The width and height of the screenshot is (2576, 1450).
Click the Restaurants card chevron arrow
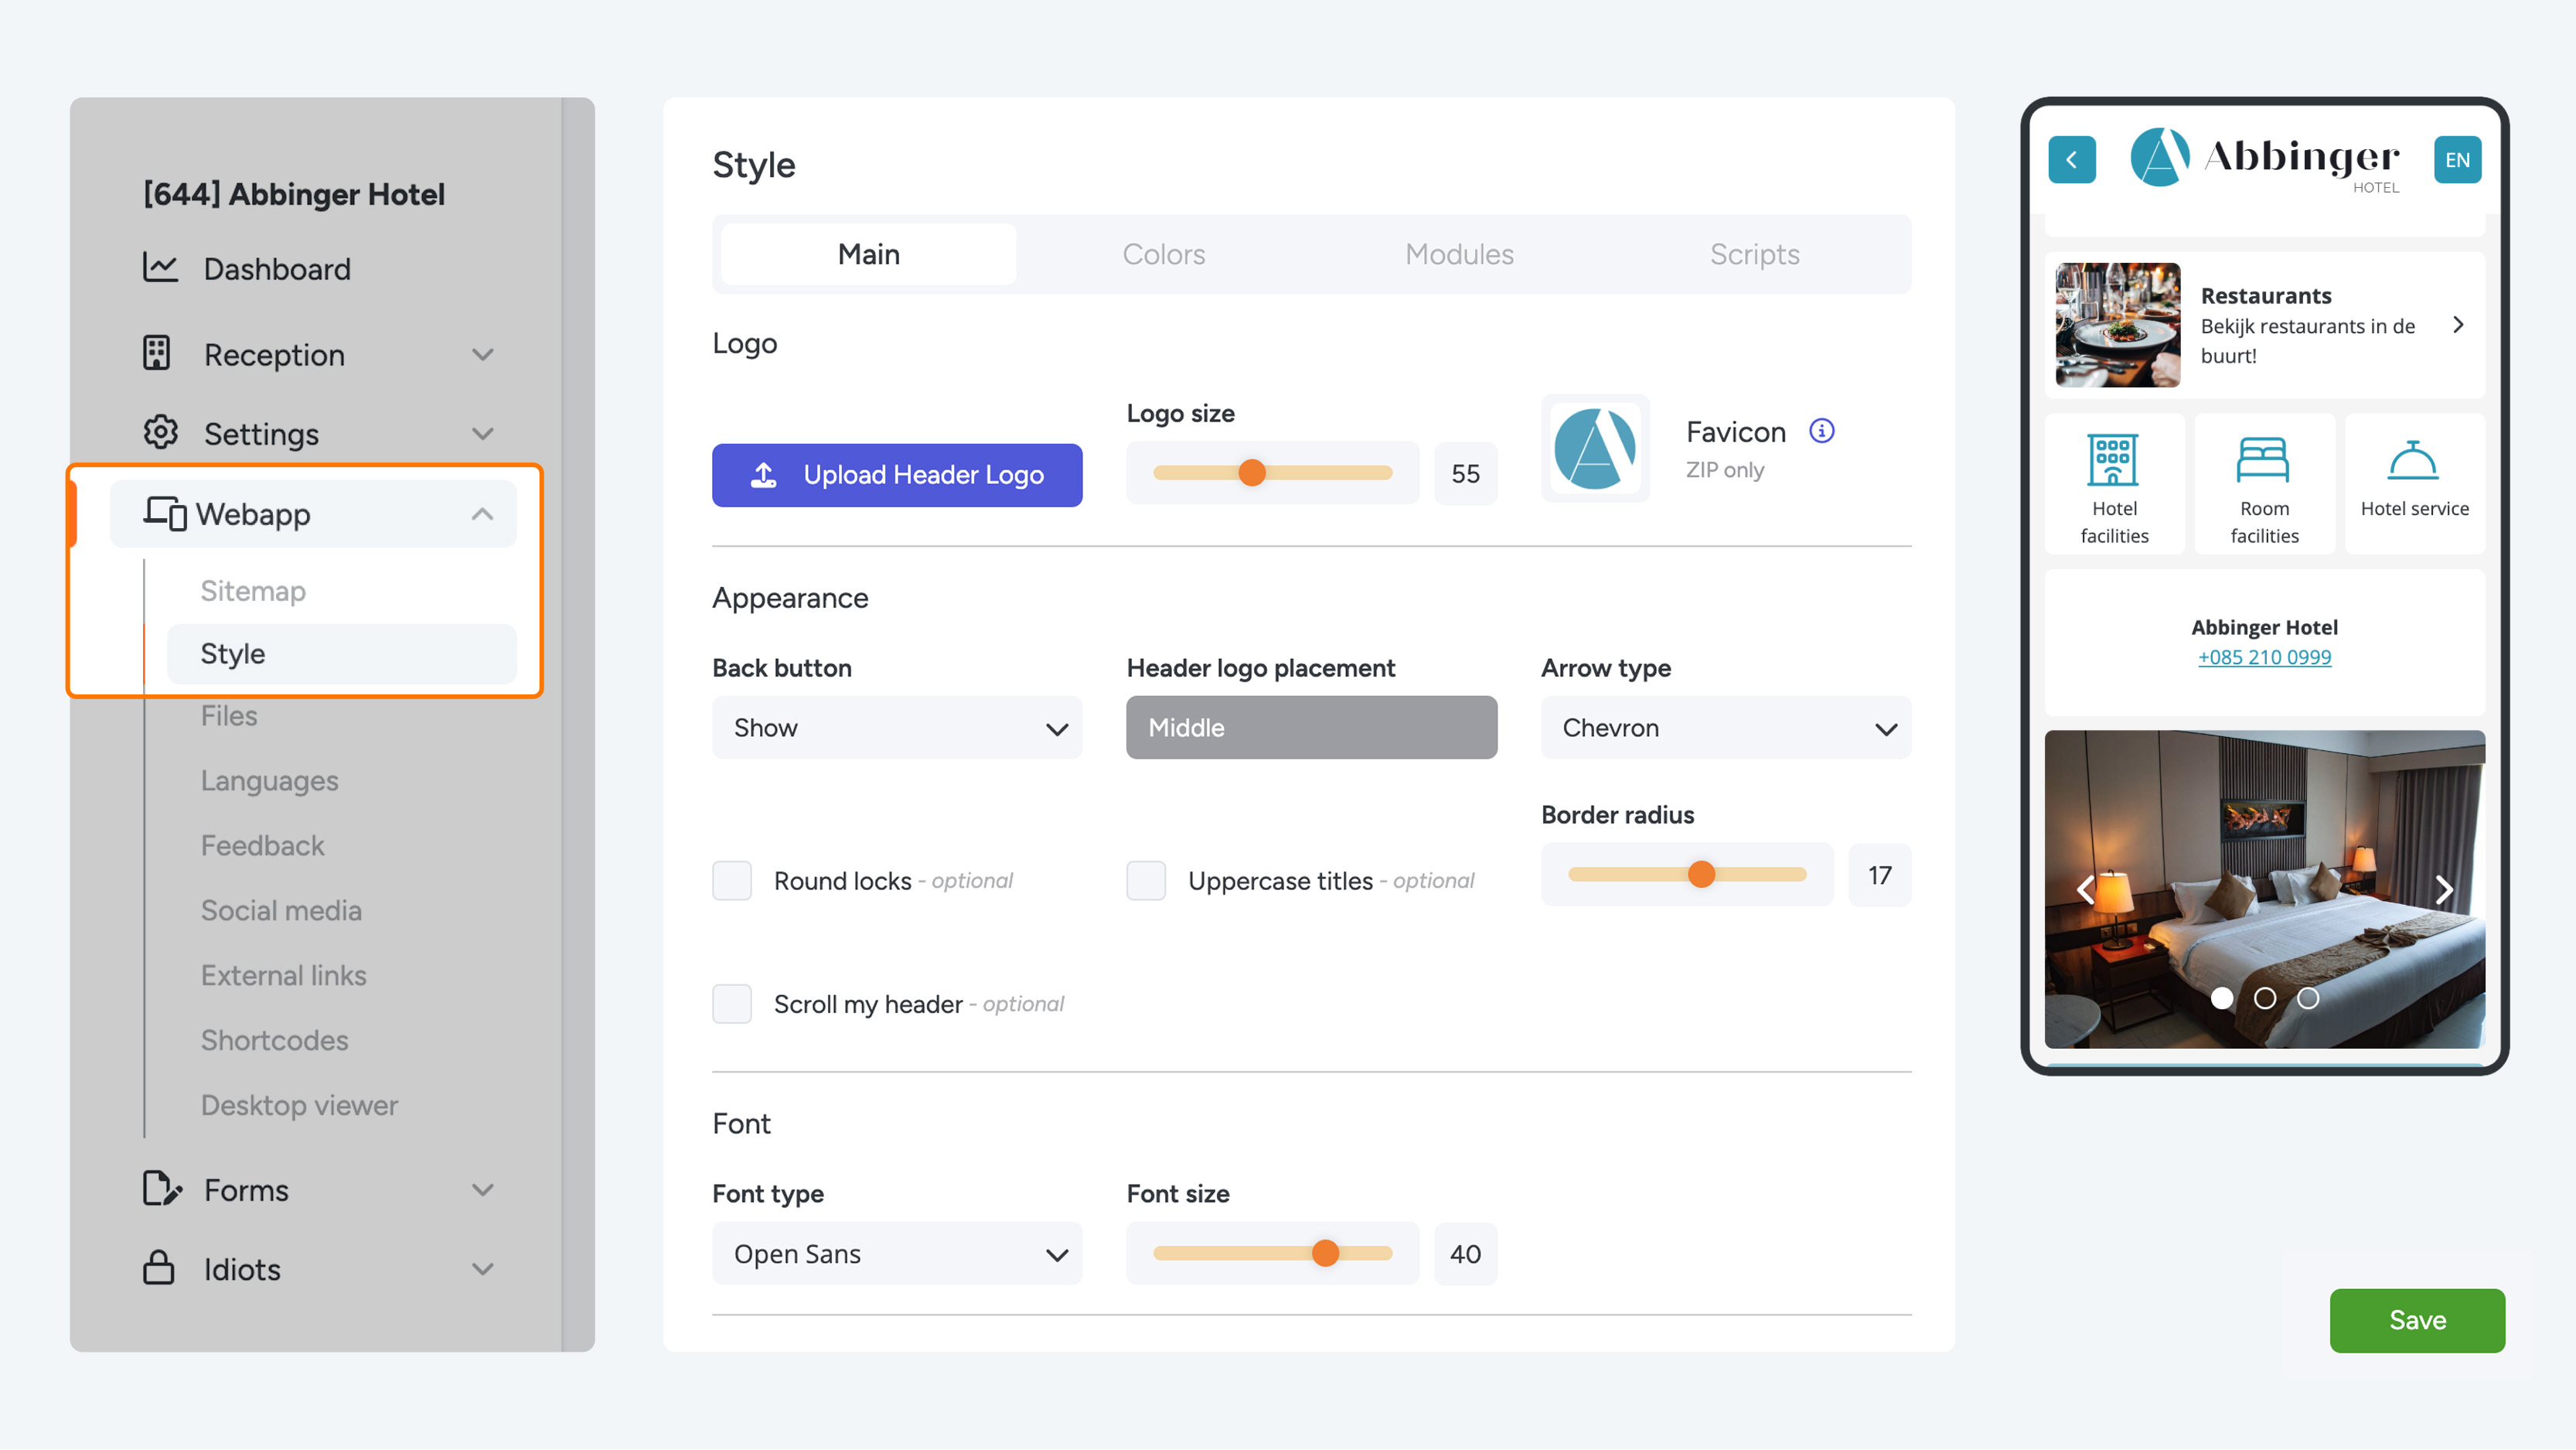pyautogui.click(x=2458, y=325)
